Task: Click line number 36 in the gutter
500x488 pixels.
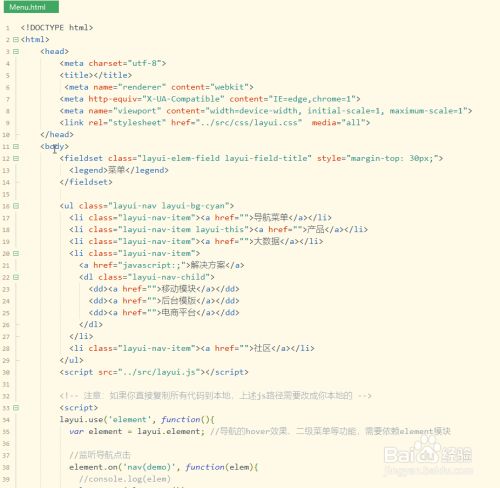Action: pyautogui.click(x=6, y=444)
